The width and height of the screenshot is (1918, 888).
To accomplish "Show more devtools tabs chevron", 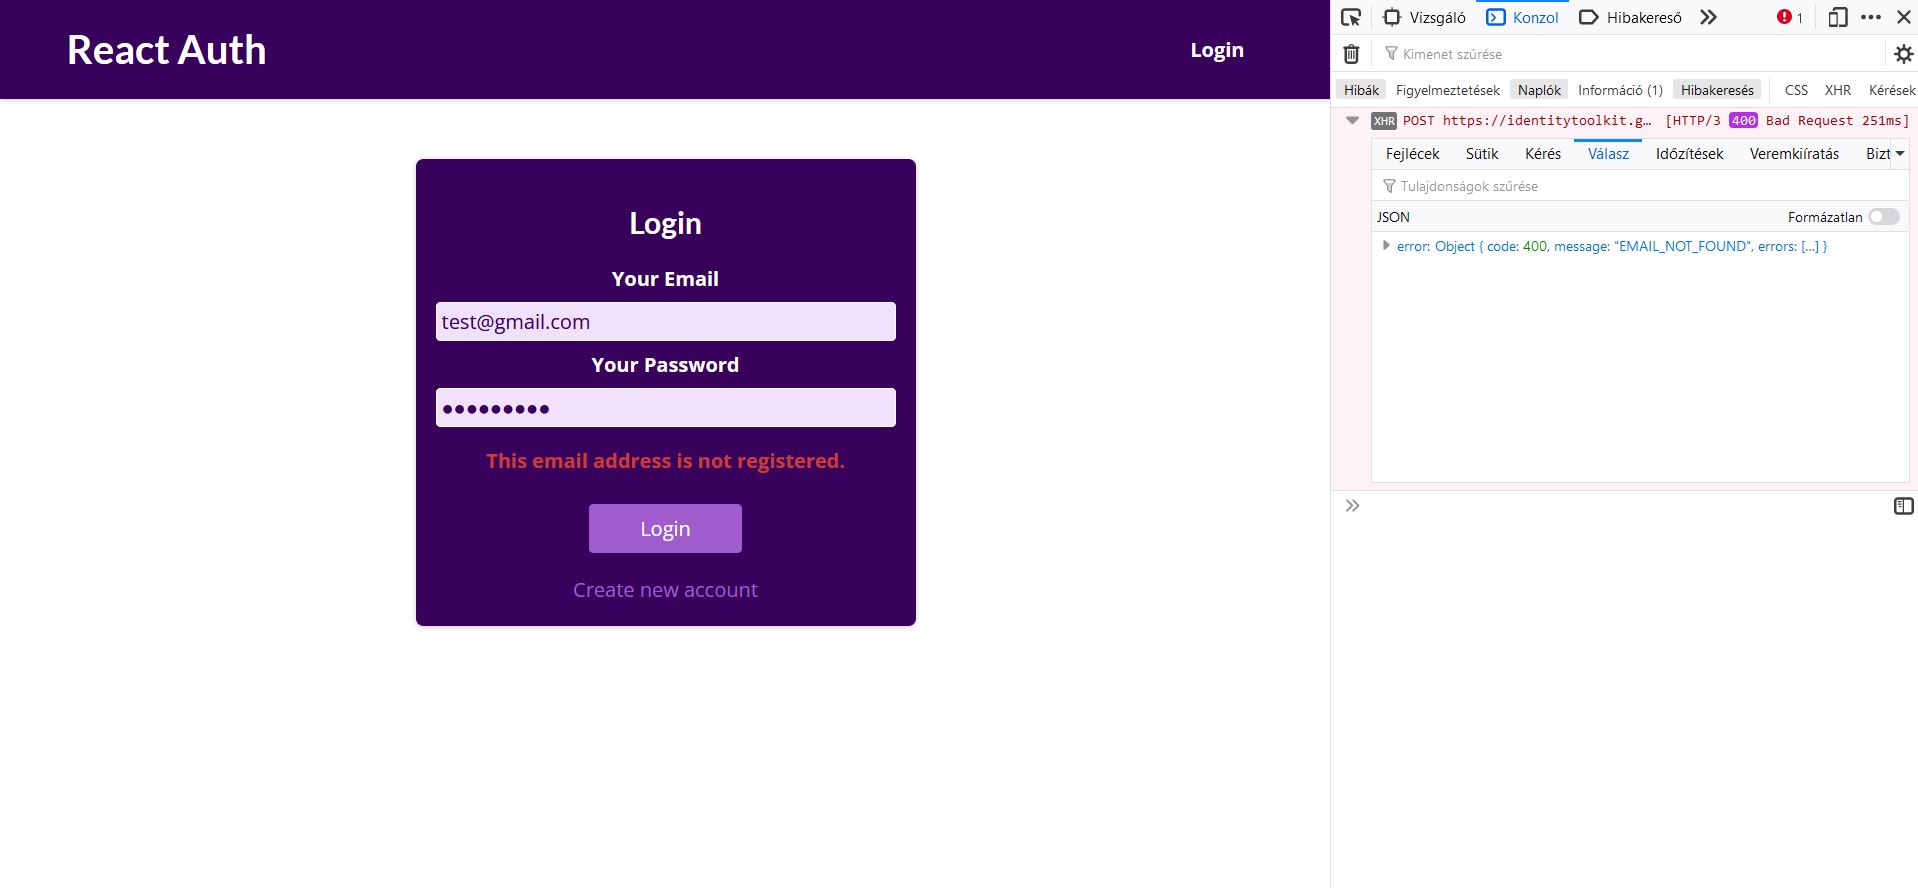I will point(1708,17).
